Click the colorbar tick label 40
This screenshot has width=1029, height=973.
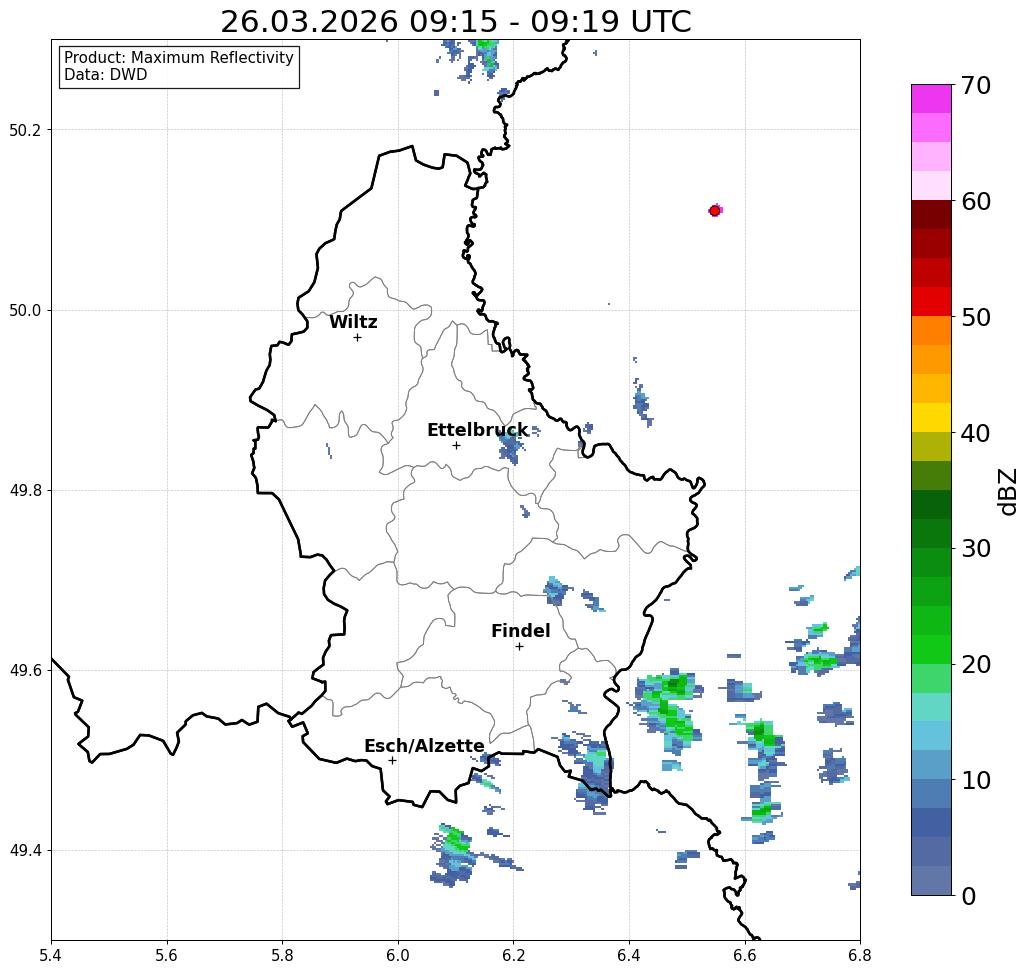coord(976,433)
